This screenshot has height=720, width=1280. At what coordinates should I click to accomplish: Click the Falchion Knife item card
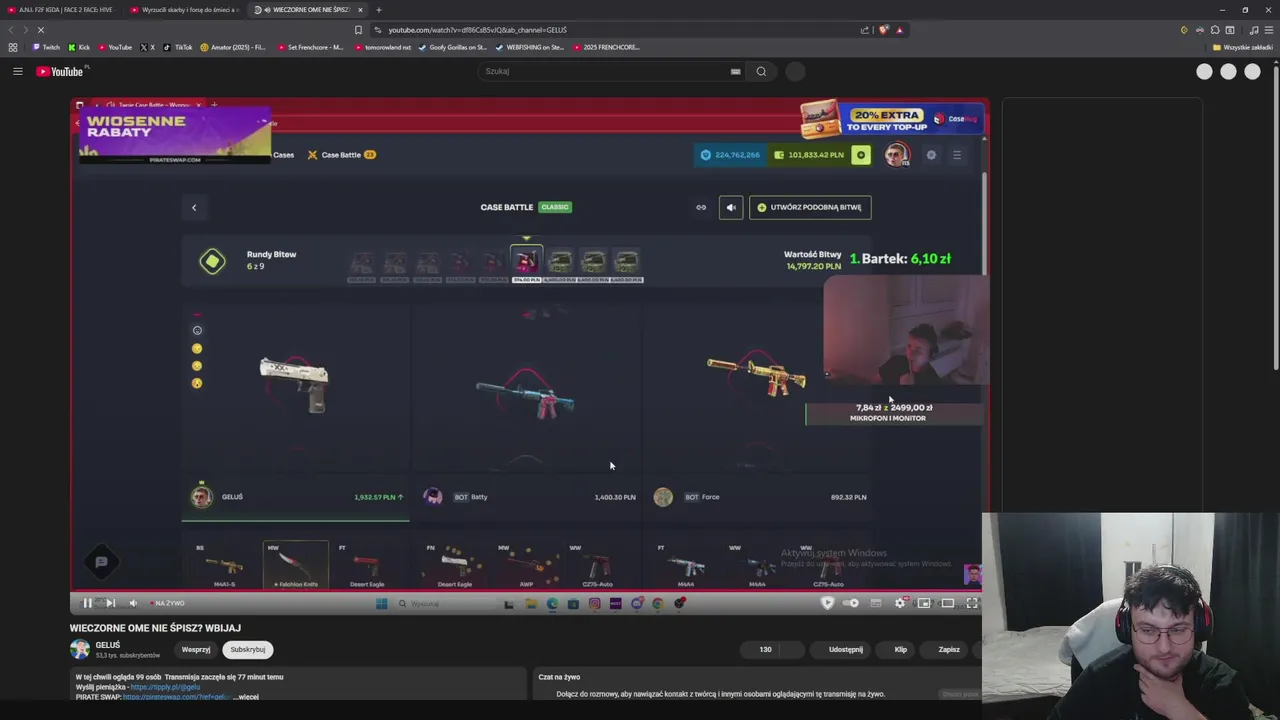[295, 565]
